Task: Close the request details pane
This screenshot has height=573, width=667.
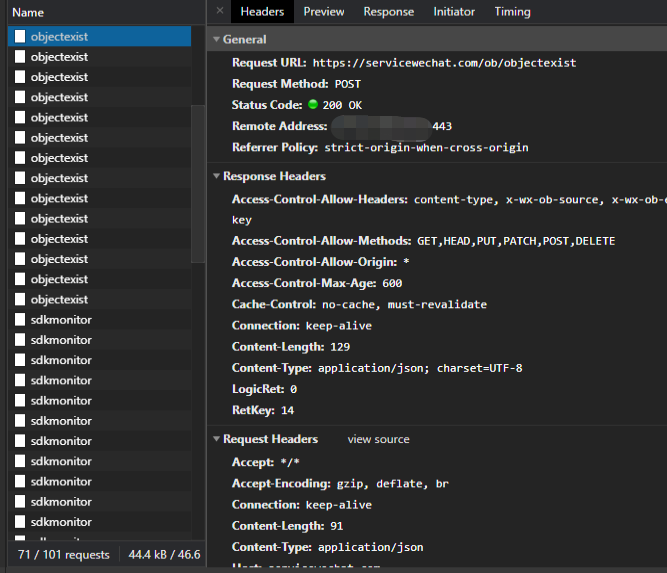Action: pos(219,11)
